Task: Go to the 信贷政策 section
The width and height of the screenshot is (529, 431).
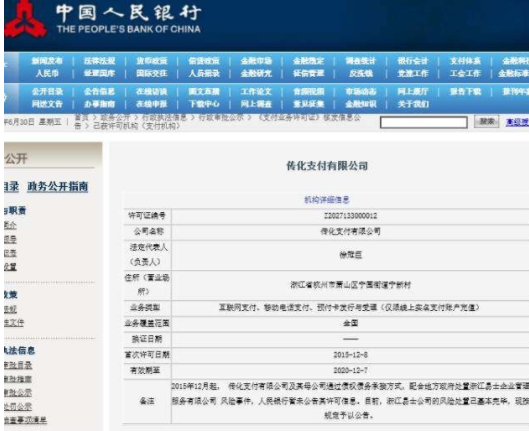Action: pos(204,61)
